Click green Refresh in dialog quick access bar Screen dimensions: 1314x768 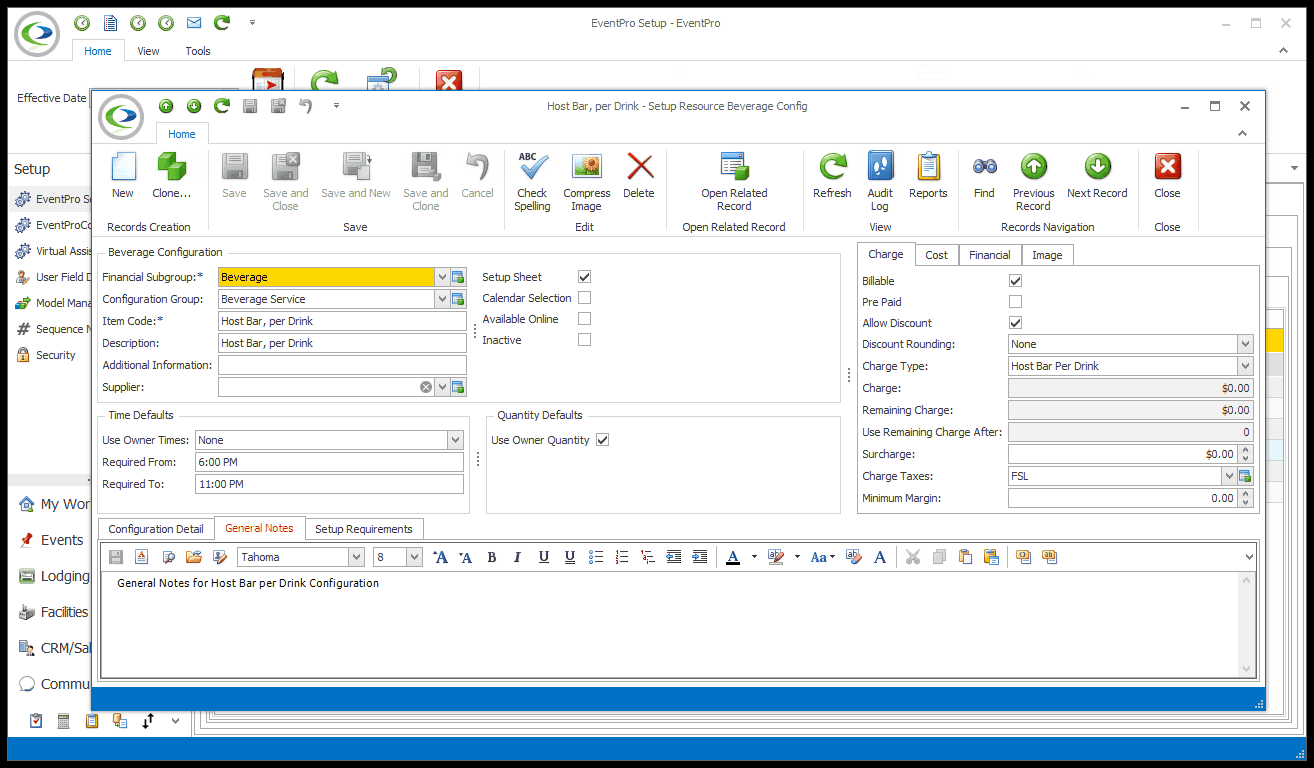[222, 106]
